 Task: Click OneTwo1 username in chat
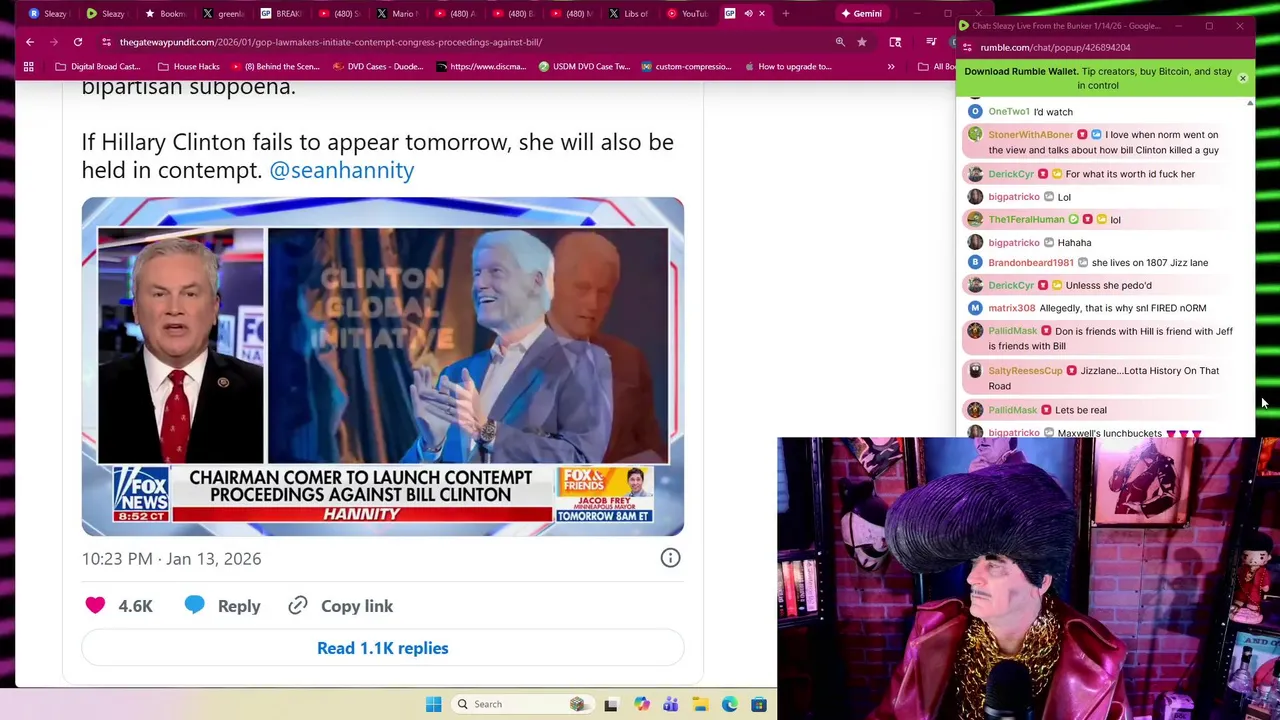click(1008, 112)
